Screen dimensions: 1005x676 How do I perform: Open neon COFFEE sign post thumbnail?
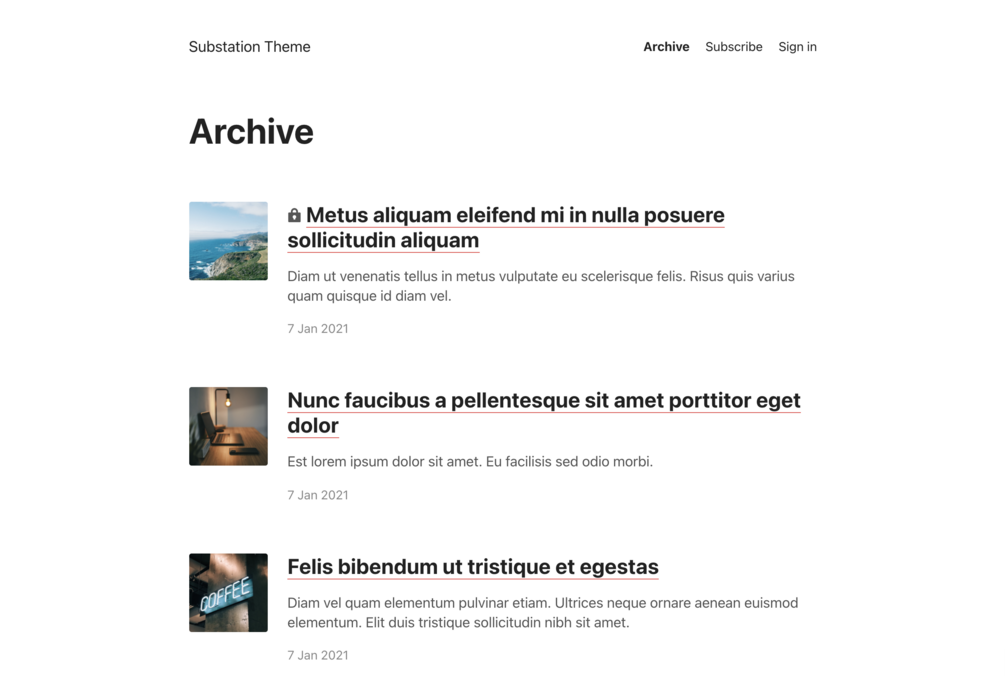pos(228,593)
